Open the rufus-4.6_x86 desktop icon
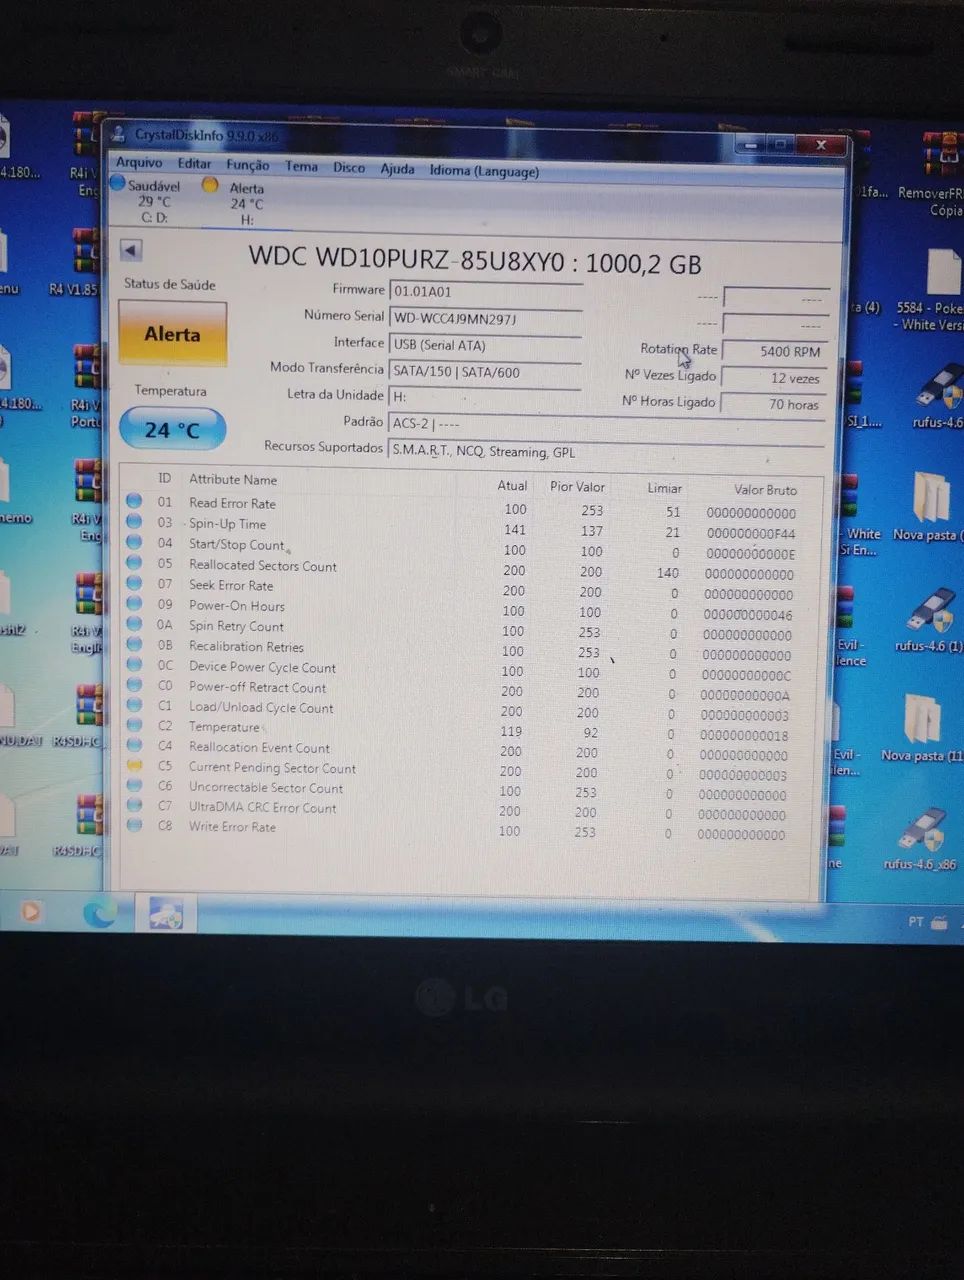 tap(921, 838)
